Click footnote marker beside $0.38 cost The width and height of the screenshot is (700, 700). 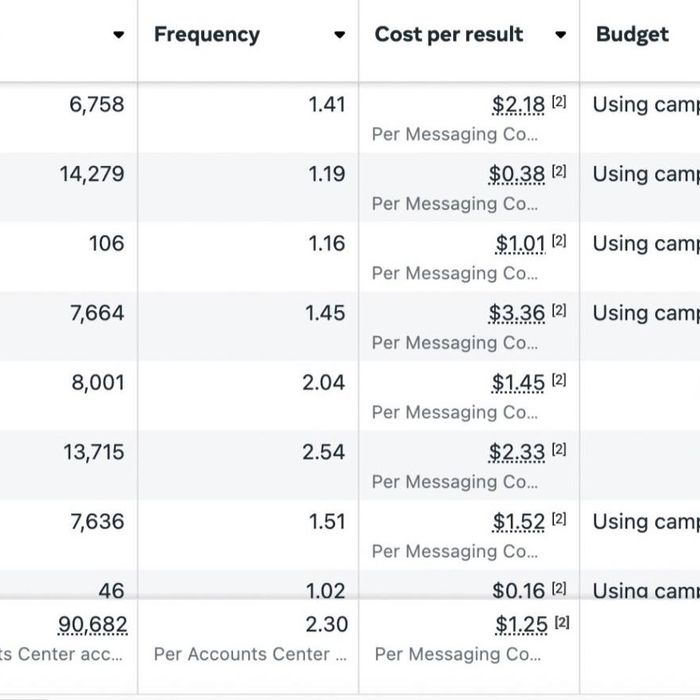[559, 173]
